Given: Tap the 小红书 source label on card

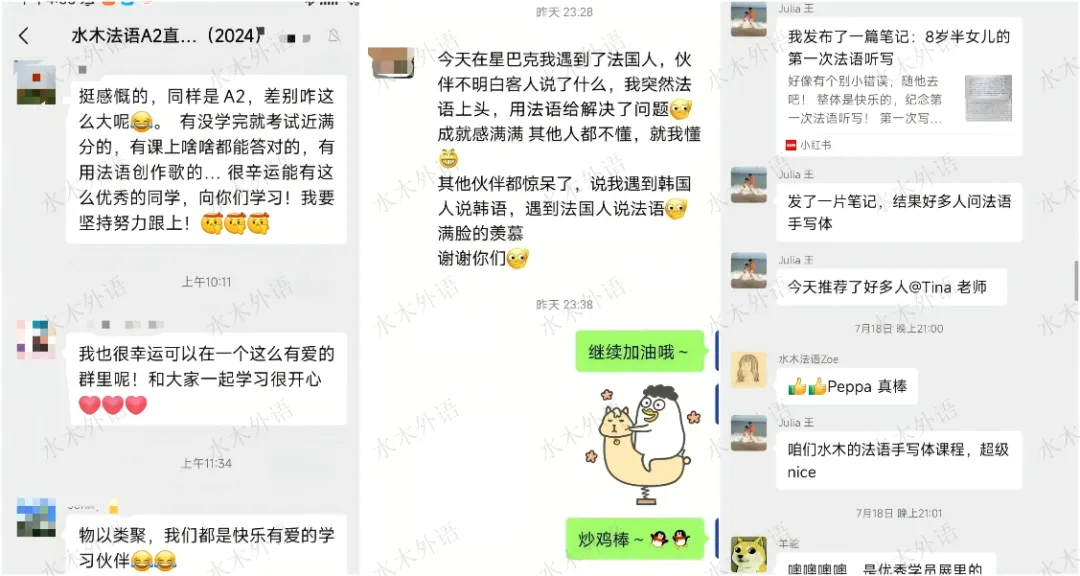Looking at the screenshot, I should point(809,145).
